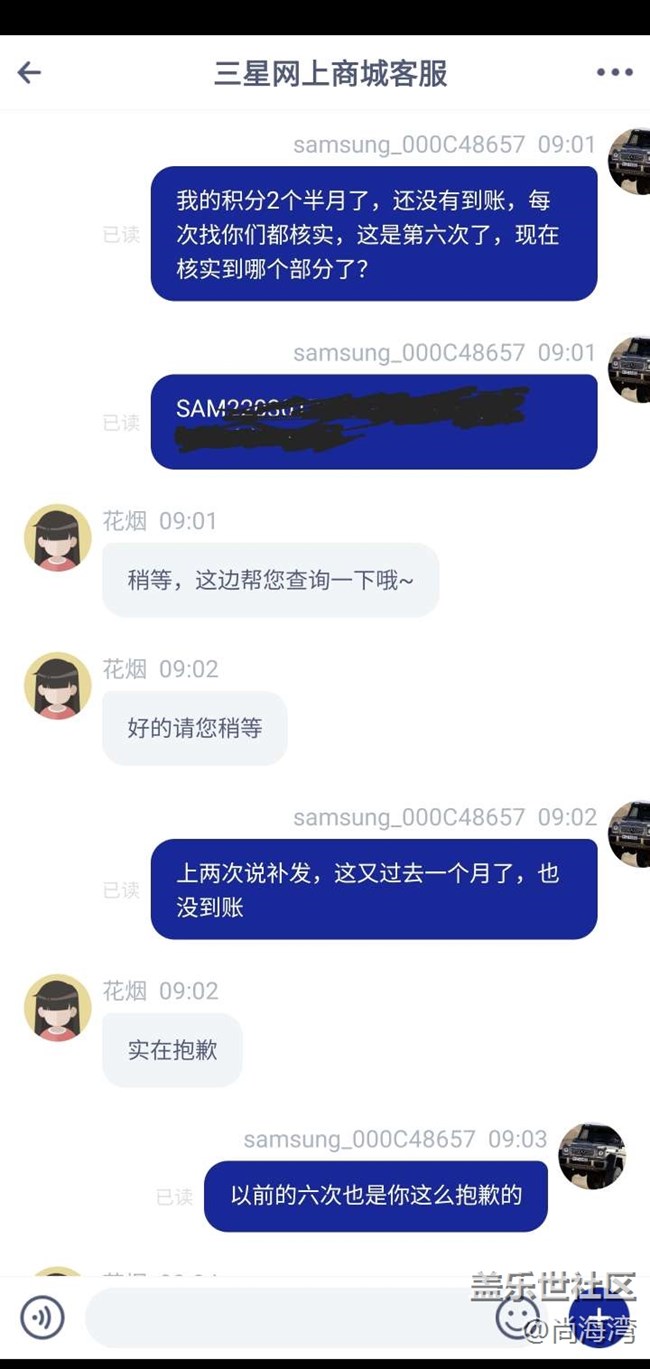Tap 花烟 avatar beside the 09:01 message
The image size is (650, 1369).
pos(57,537)
